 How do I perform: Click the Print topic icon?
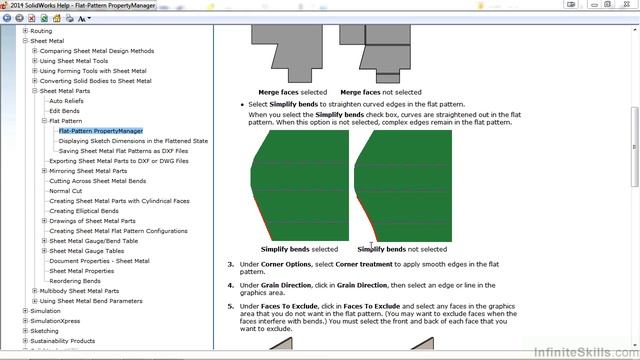click(x=70, y=18)
